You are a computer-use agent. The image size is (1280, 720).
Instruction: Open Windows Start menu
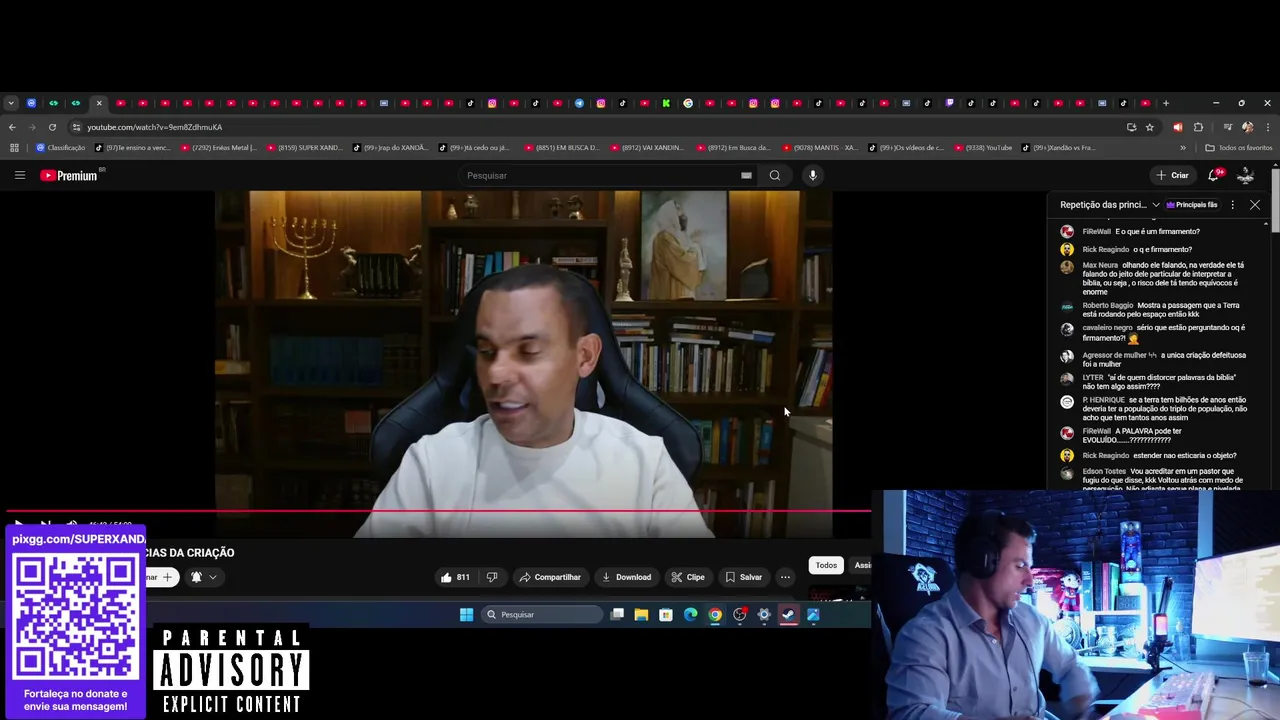tap(466, 615)
